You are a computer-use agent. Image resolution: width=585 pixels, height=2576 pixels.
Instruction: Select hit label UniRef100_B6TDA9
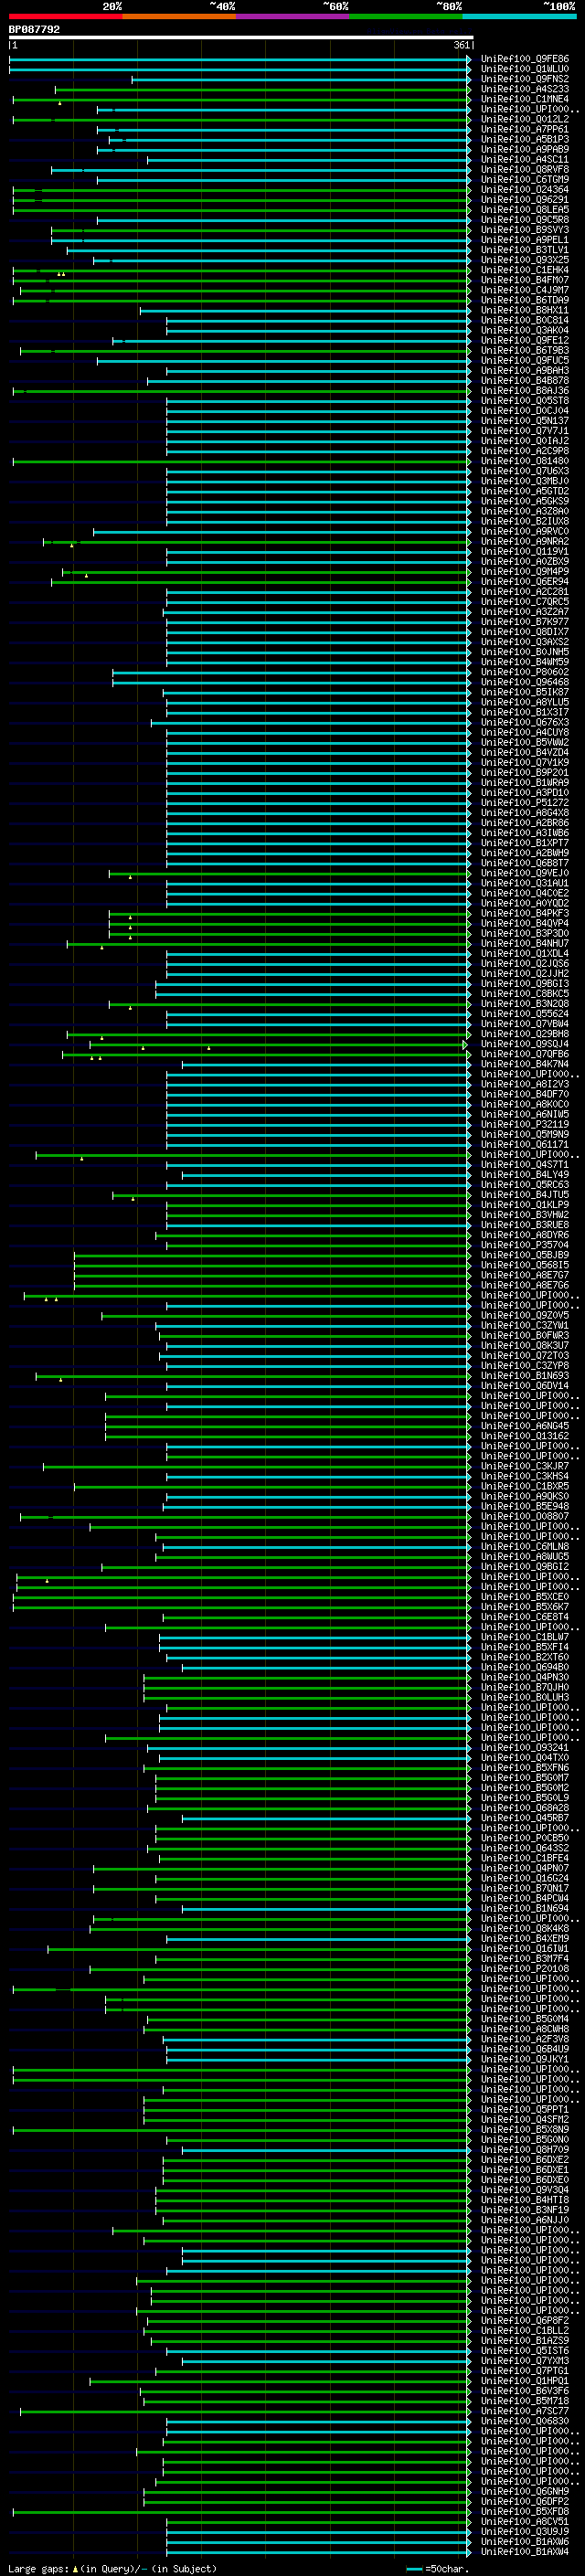point(525,300)
